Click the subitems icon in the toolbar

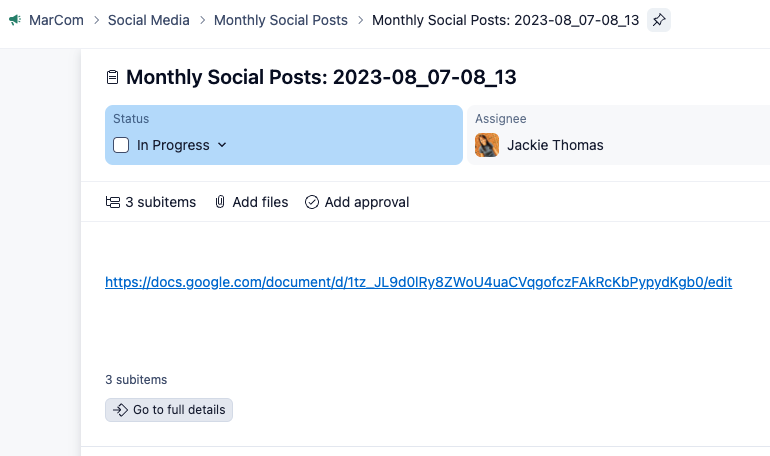click(113, 202)
